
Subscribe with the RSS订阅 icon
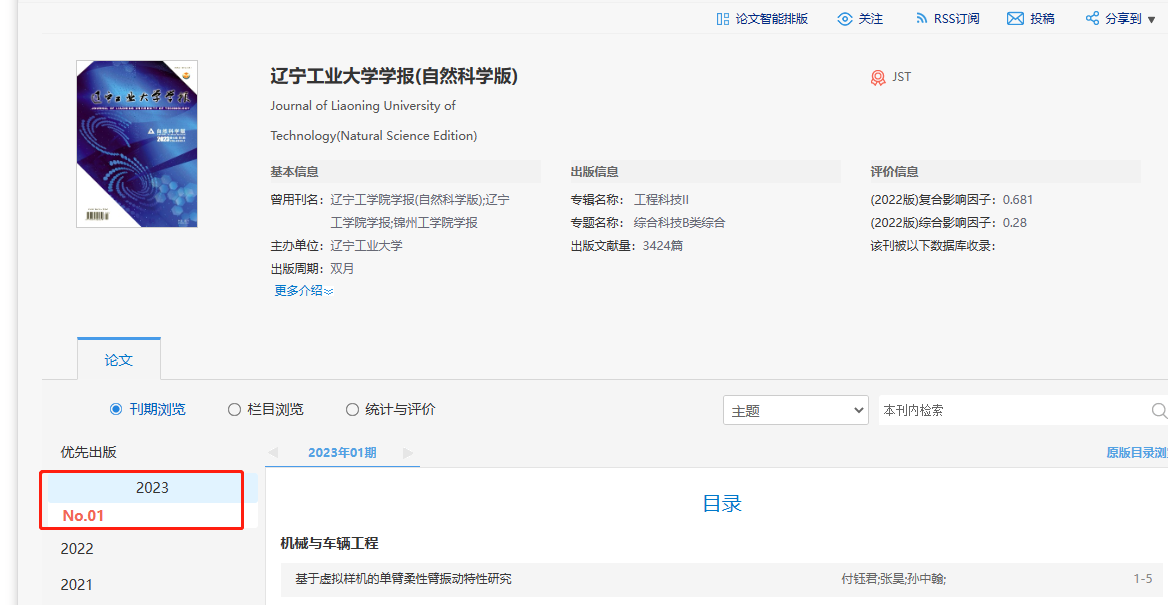click(x=922, y=19)
